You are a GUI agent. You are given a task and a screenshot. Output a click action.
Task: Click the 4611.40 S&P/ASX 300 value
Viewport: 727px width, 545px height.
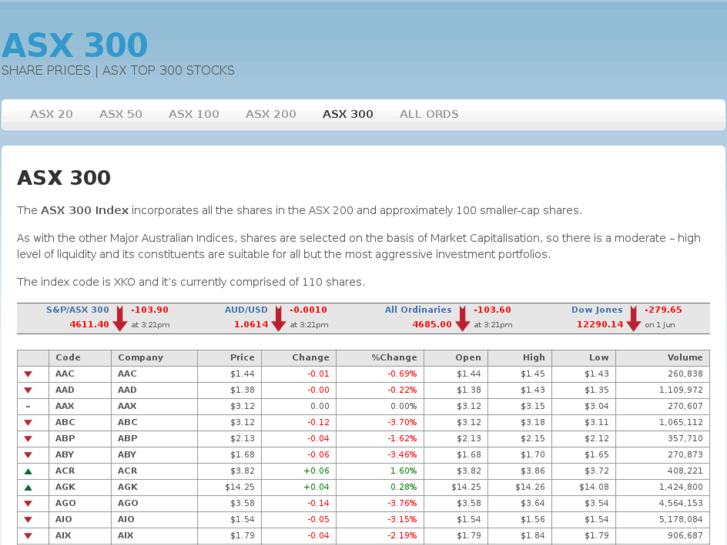pyautogui.click(x=89, y=324)
